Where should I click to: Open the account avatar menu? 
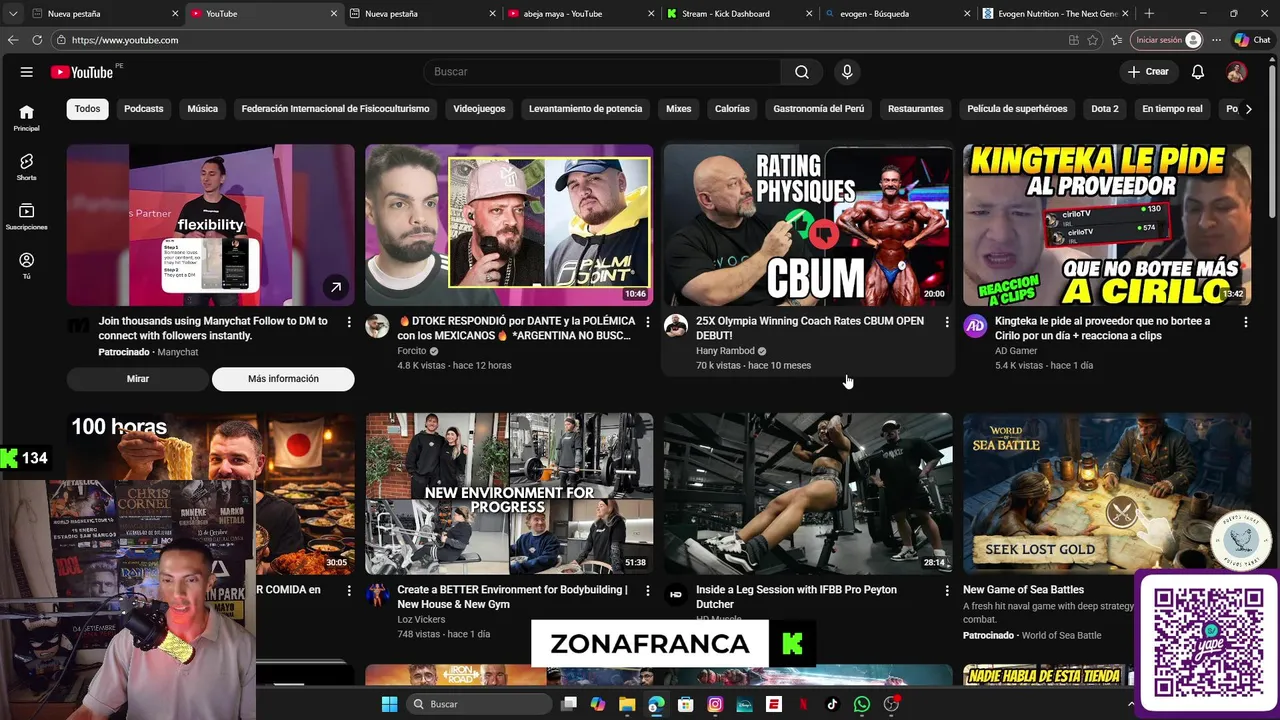click(1237, 72)
